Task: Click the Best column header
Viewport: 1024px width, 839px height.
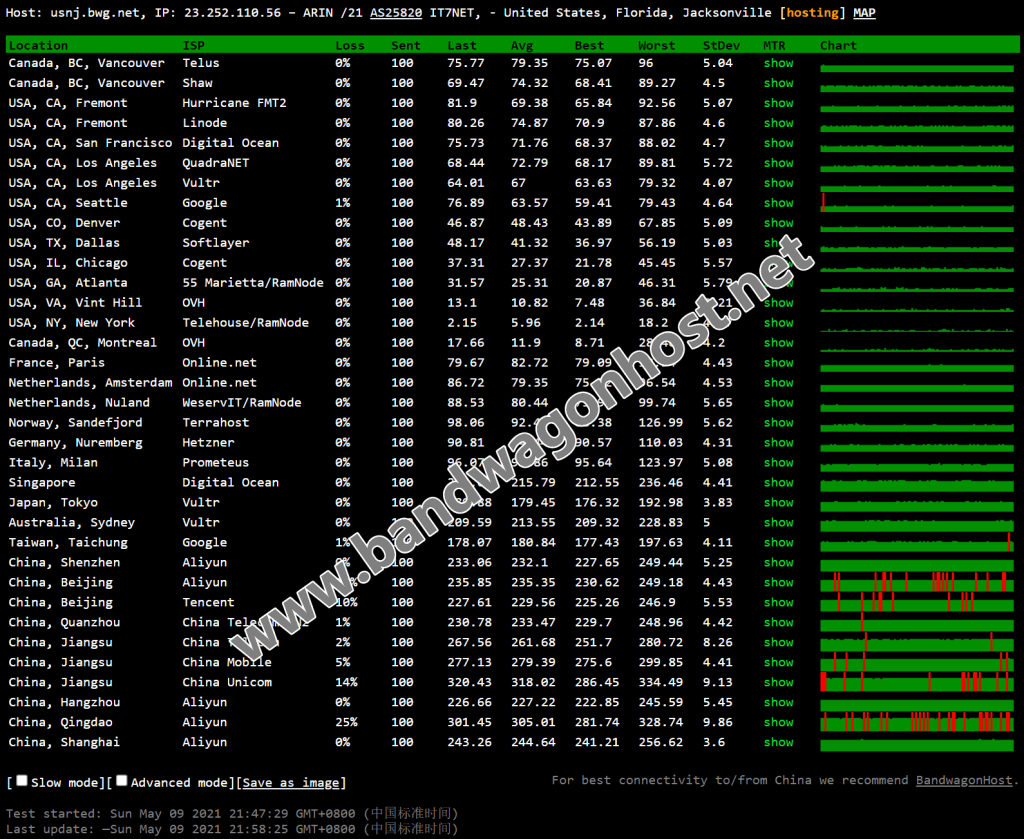Action: point(589,46)
